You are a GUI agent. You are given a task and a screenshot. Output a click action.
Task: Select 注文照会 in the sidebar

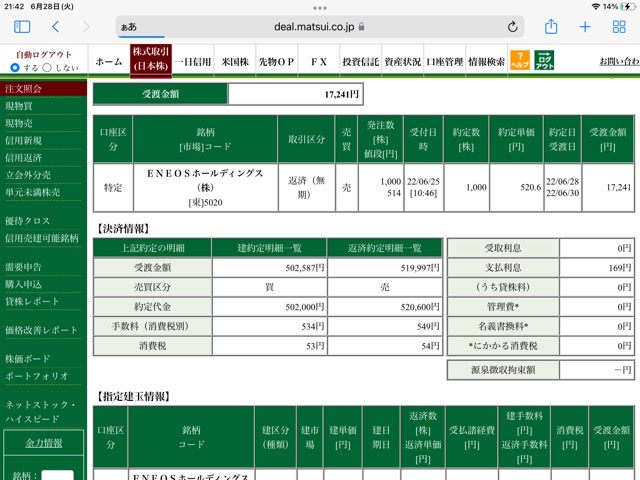(x=43, y=89)
